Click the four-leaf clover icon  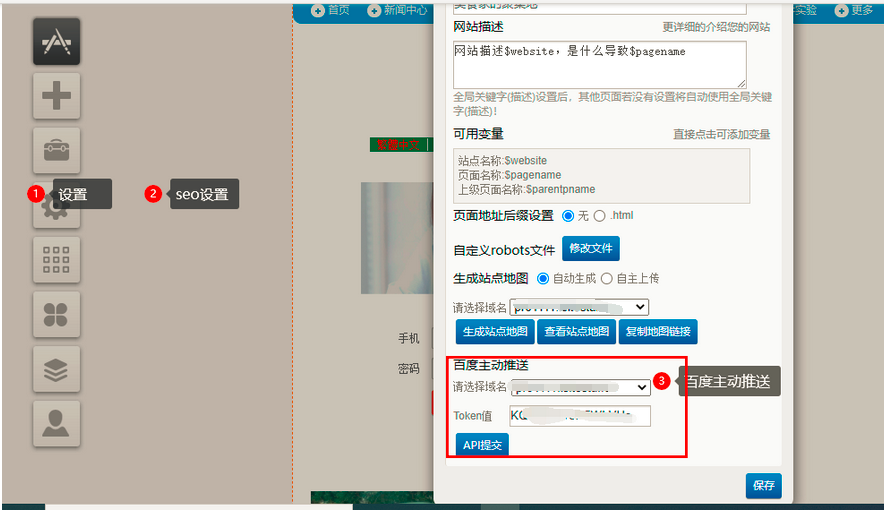pos(56,315)
